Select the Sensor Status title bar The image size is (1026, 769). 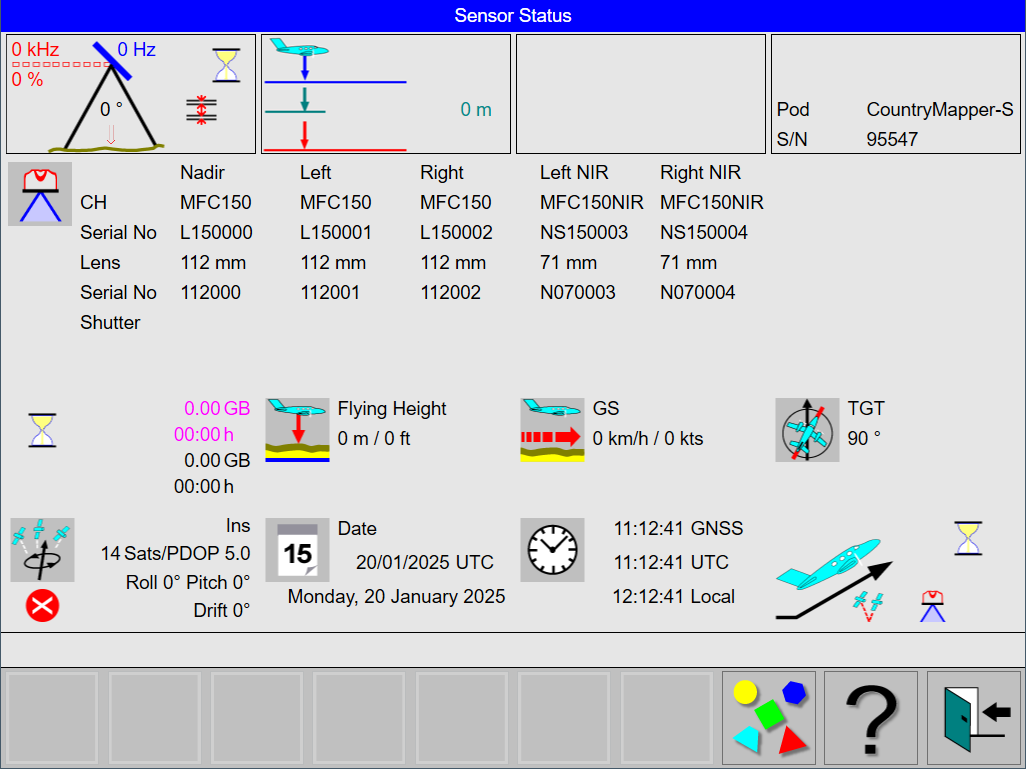513,15
